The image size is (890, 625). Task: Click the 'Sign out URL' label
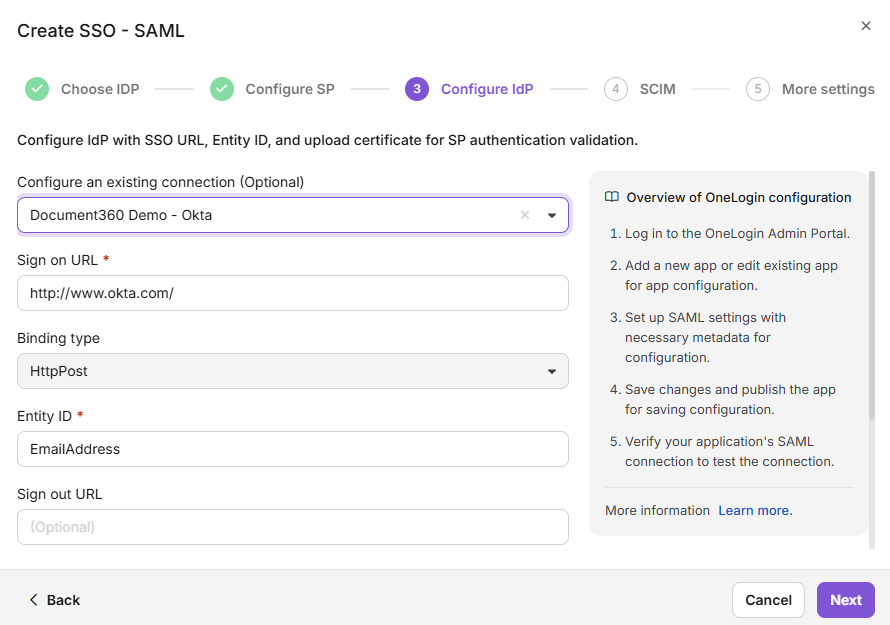(x=60, y=494)
